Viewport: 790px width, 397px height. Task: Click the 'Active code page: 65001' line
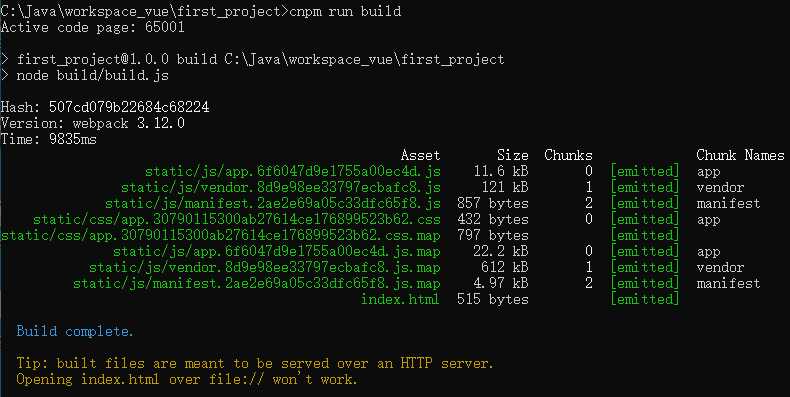point(93,27)
